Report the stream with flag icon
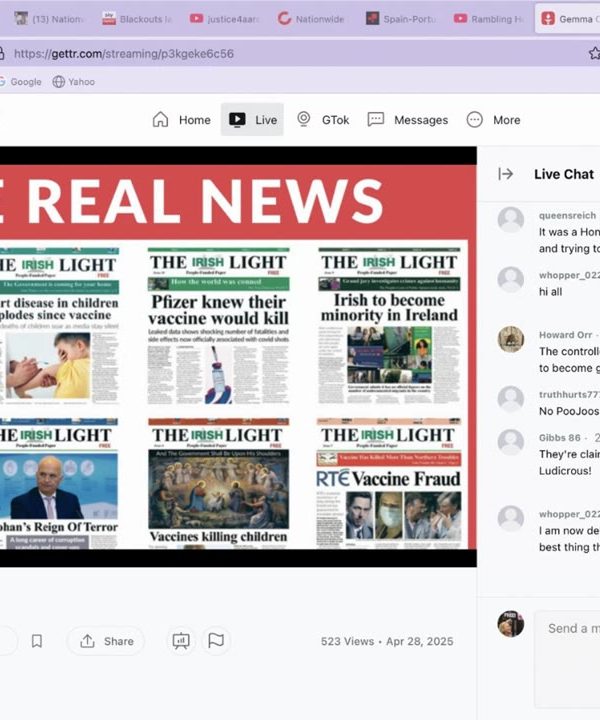The height and width of the screenshot is (720, 600). tap(216, 641)
